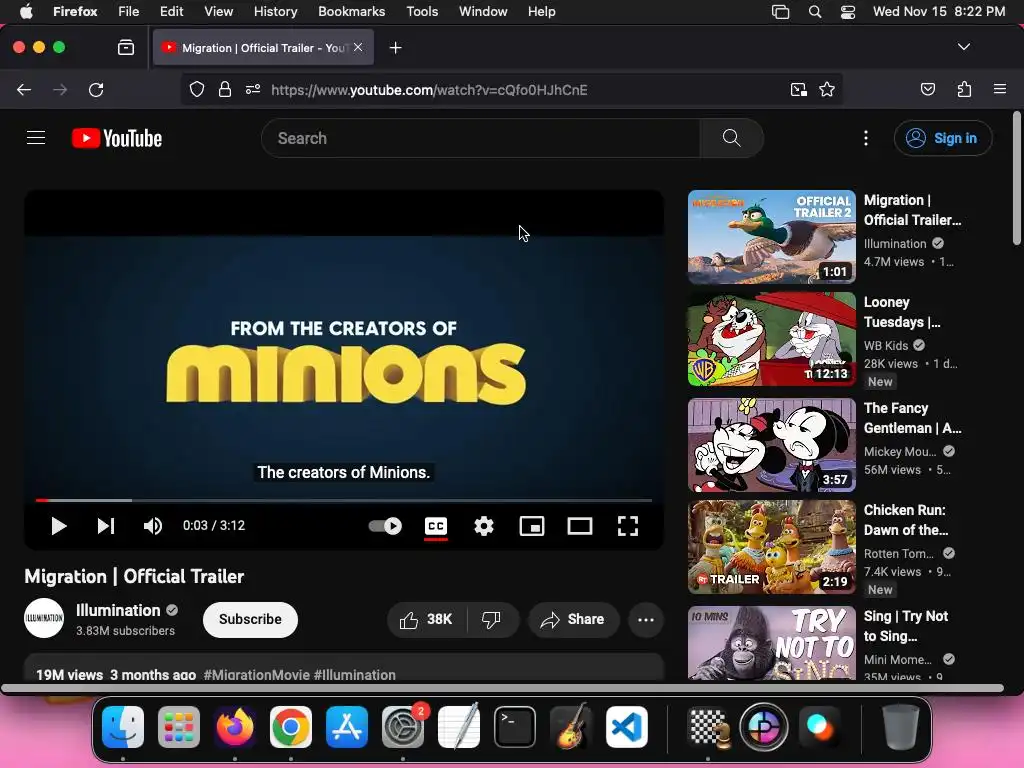
Task: Open Sing Try Not to Sing video
Action: pyautogui.click(x=771, y=643)
